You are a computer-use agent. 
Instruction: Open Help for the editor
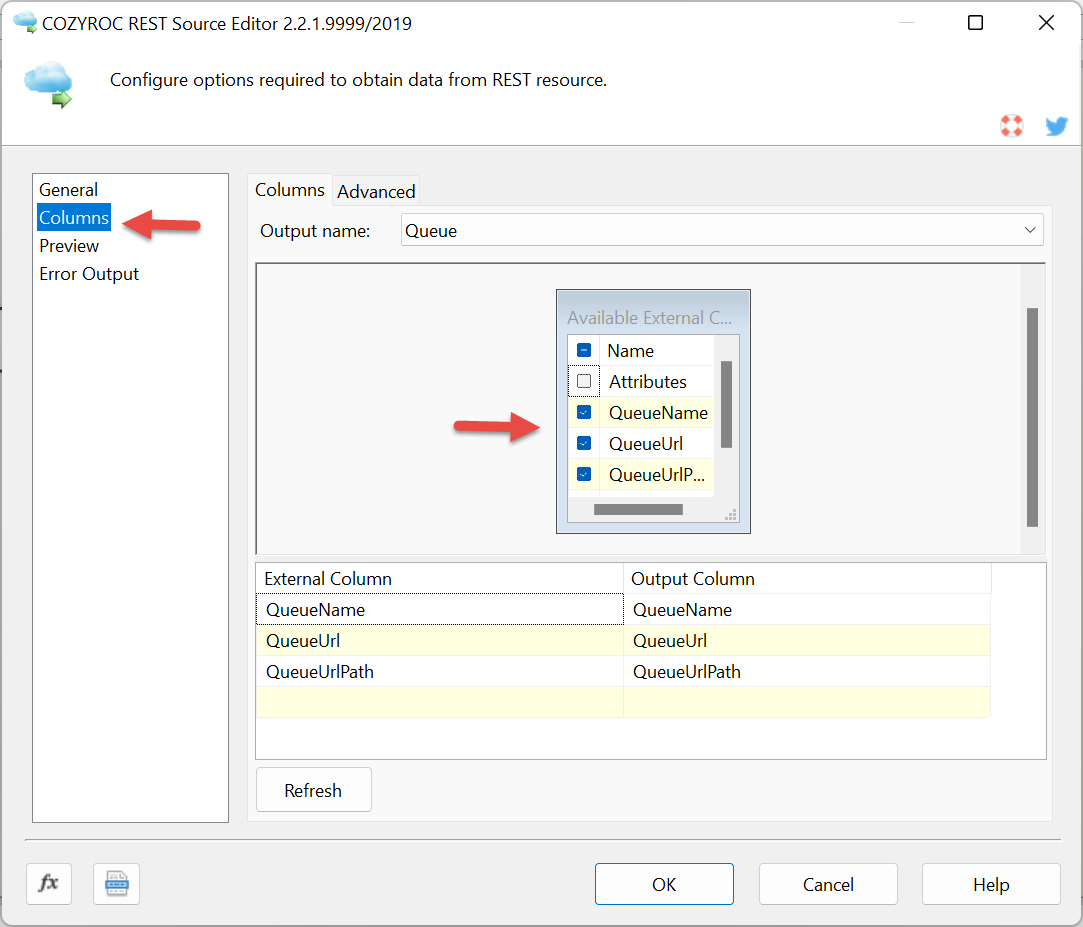991,884
